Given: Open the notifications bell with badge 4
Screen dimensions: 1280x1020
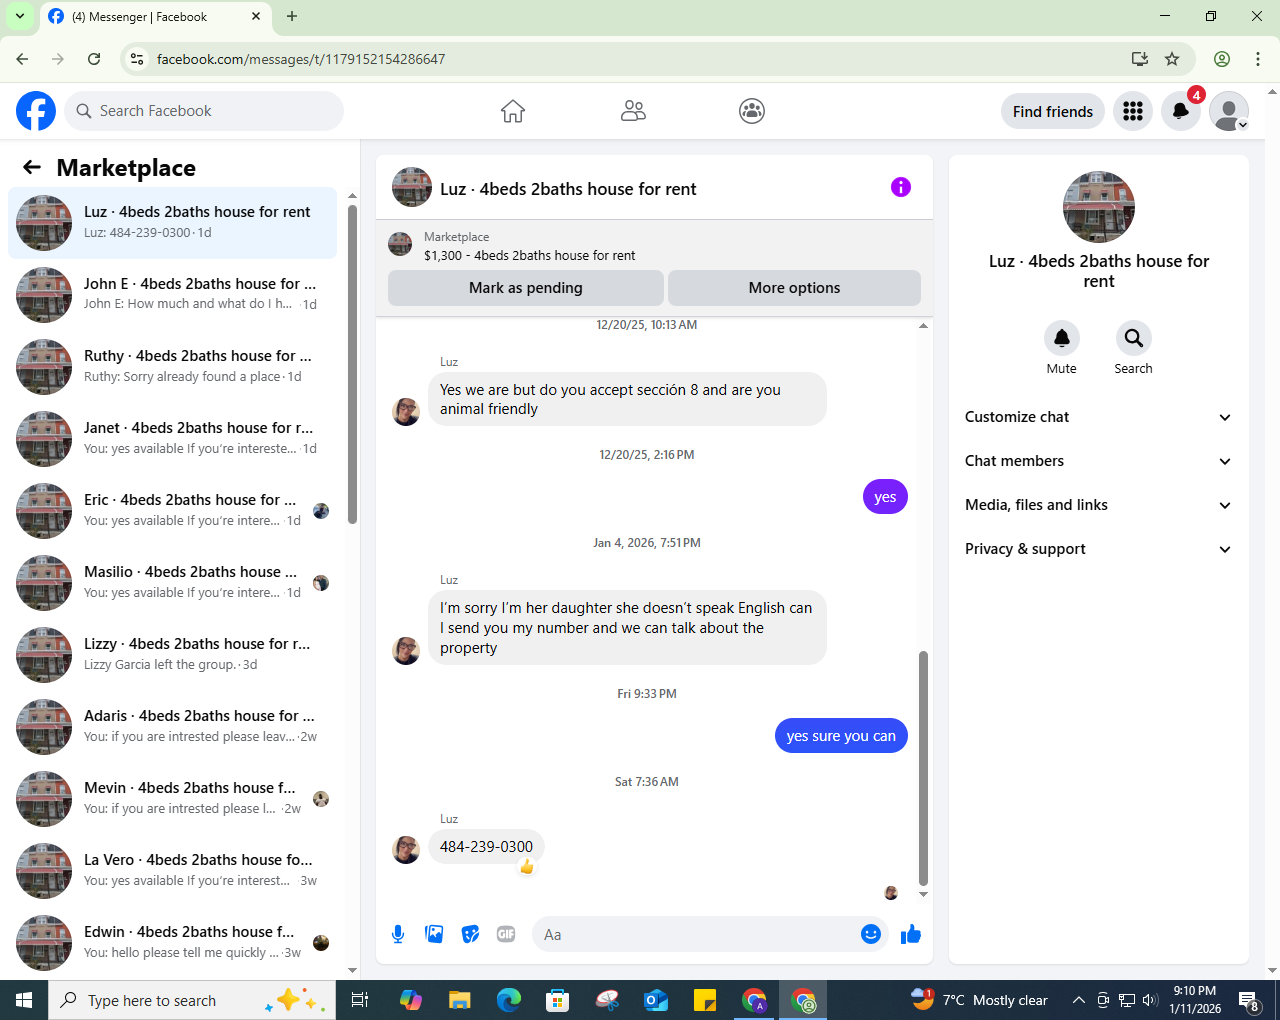Looking at the screenshot, I should point(1181,111).
